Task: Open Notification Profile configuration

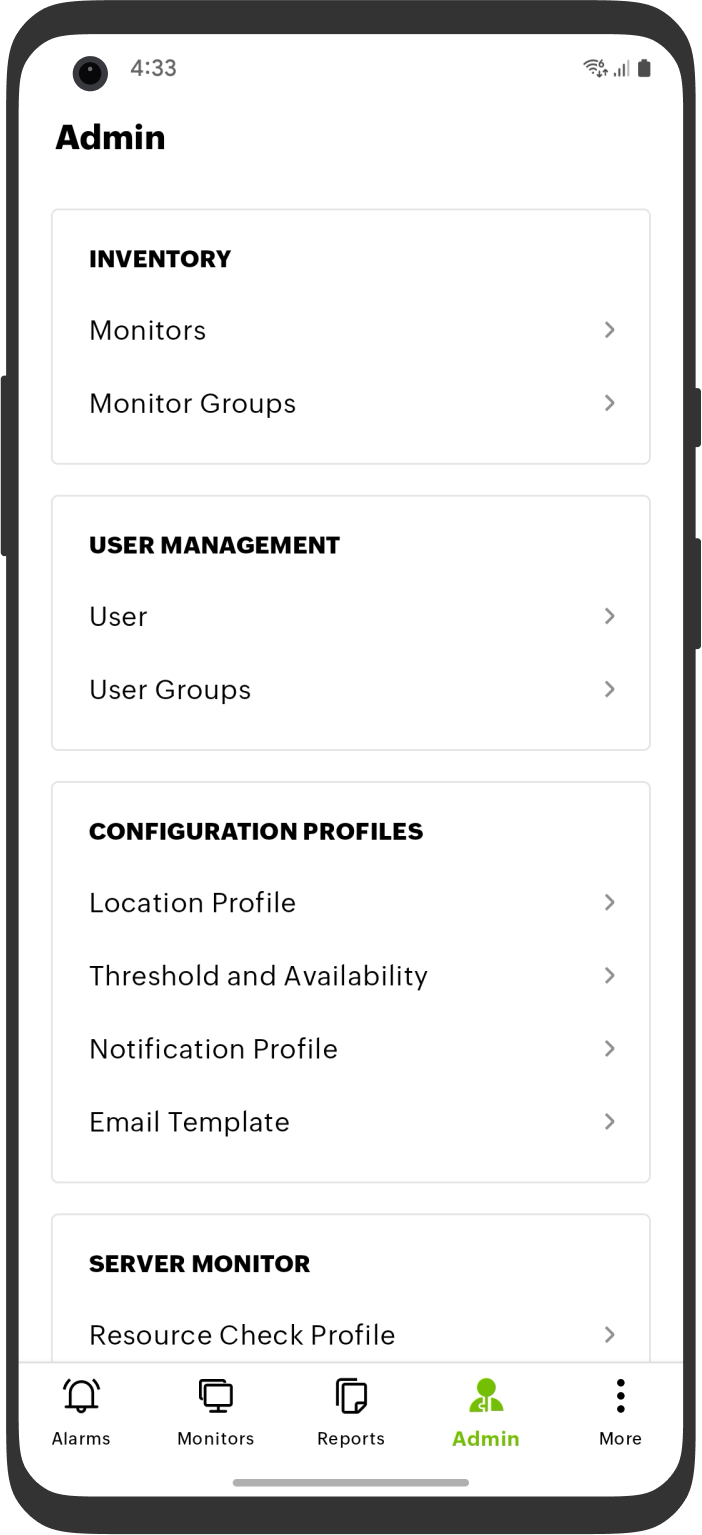Action: [x=350, y=1048]
